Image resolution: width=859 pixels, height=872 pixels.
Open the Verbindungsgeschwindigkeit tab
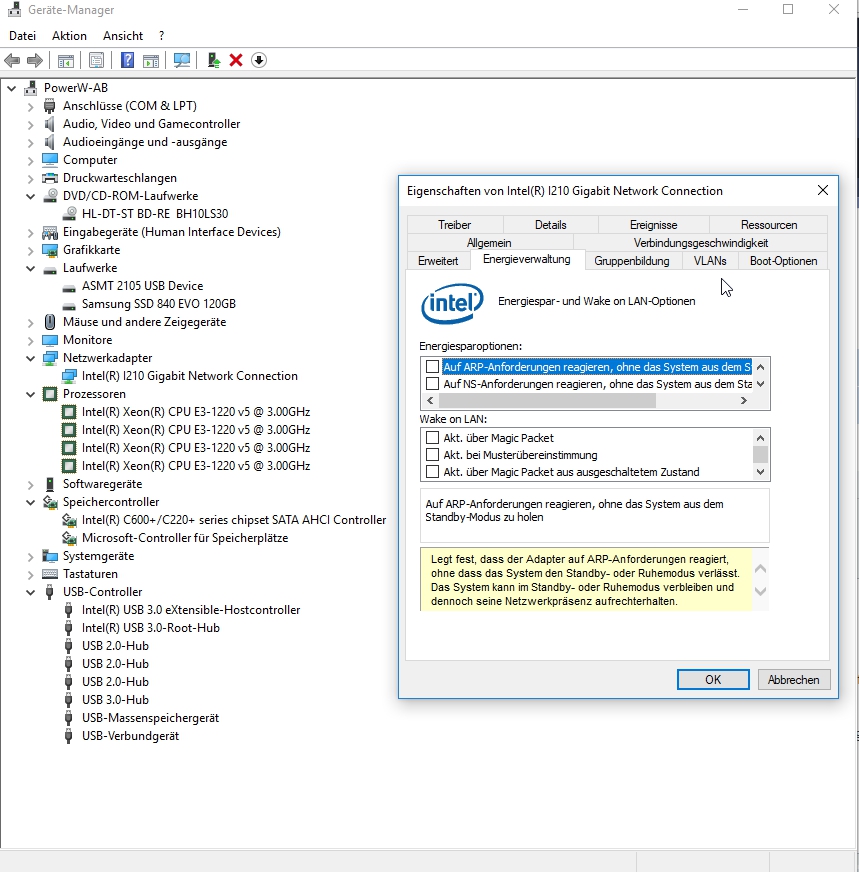click(701, 243)
